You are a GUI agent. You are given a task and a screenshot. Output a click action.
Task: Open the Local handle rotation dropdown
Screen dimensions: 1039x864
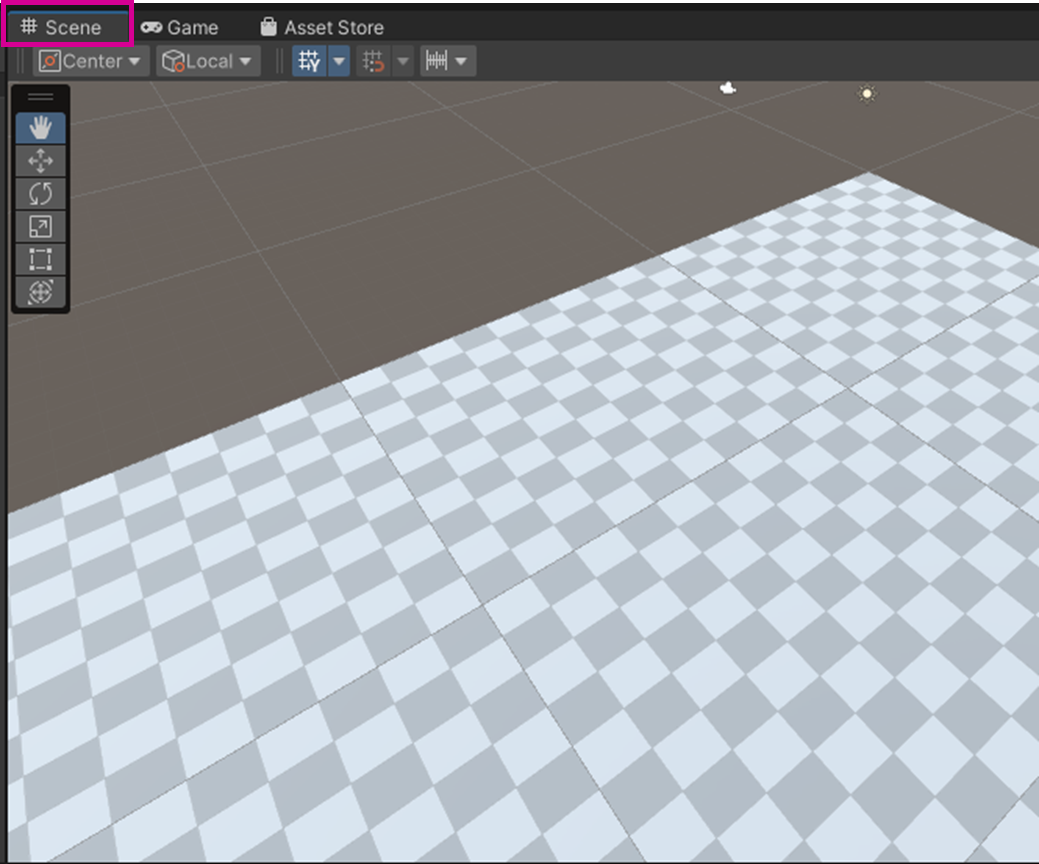click(209, 61)
